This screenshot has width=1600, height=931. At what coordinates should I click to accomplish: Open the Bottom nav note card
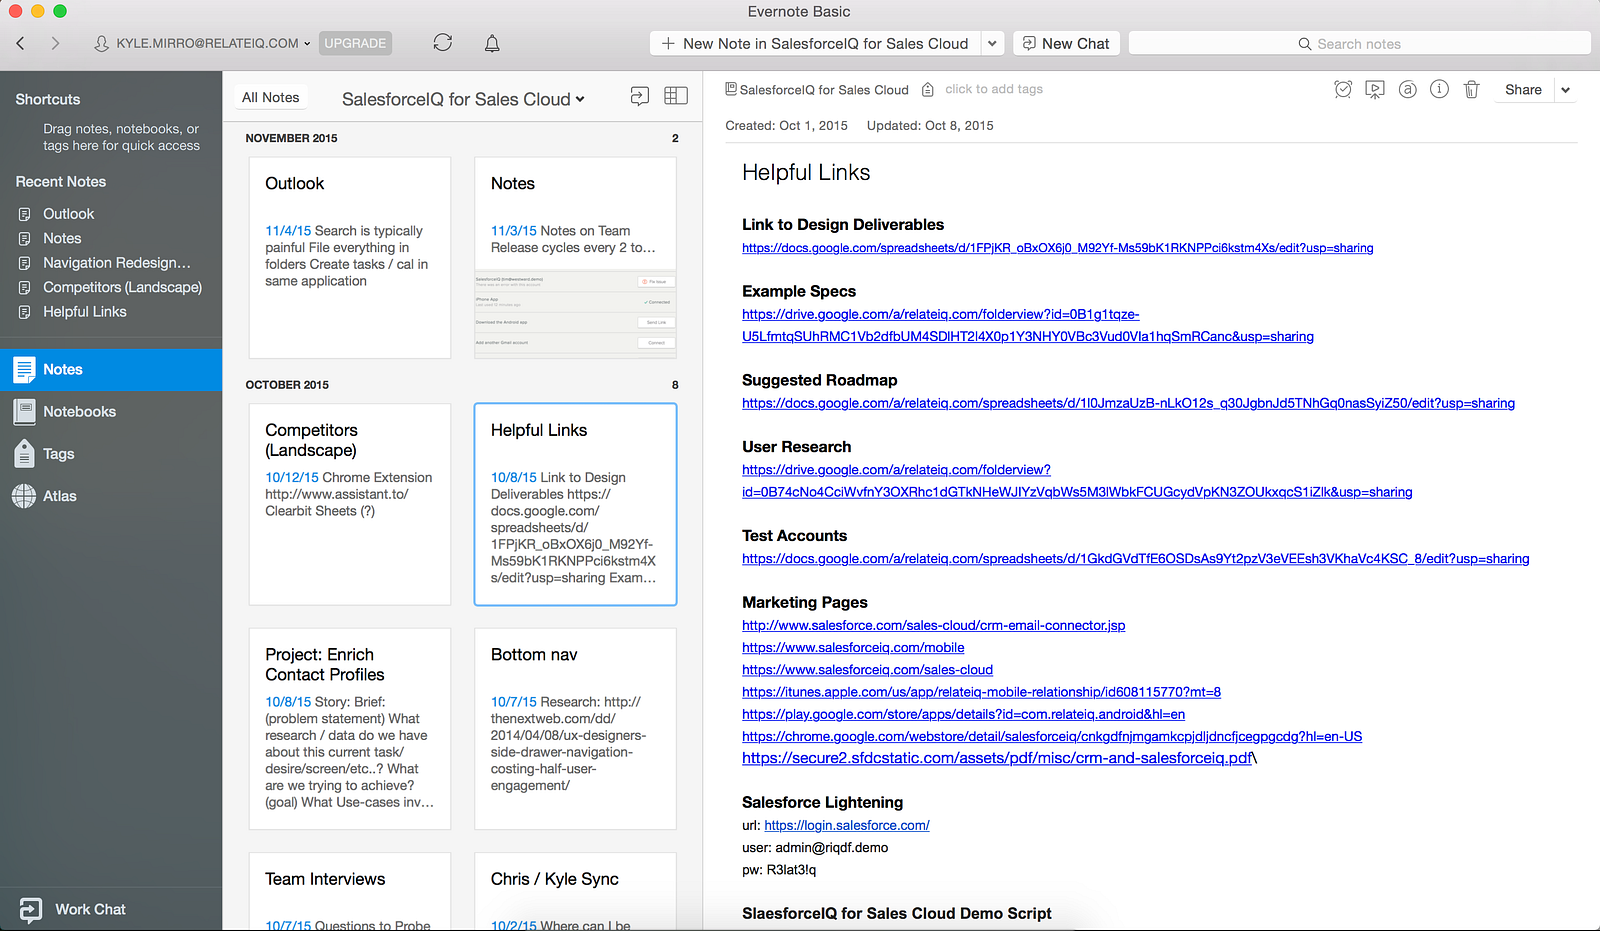click(575, 729)
